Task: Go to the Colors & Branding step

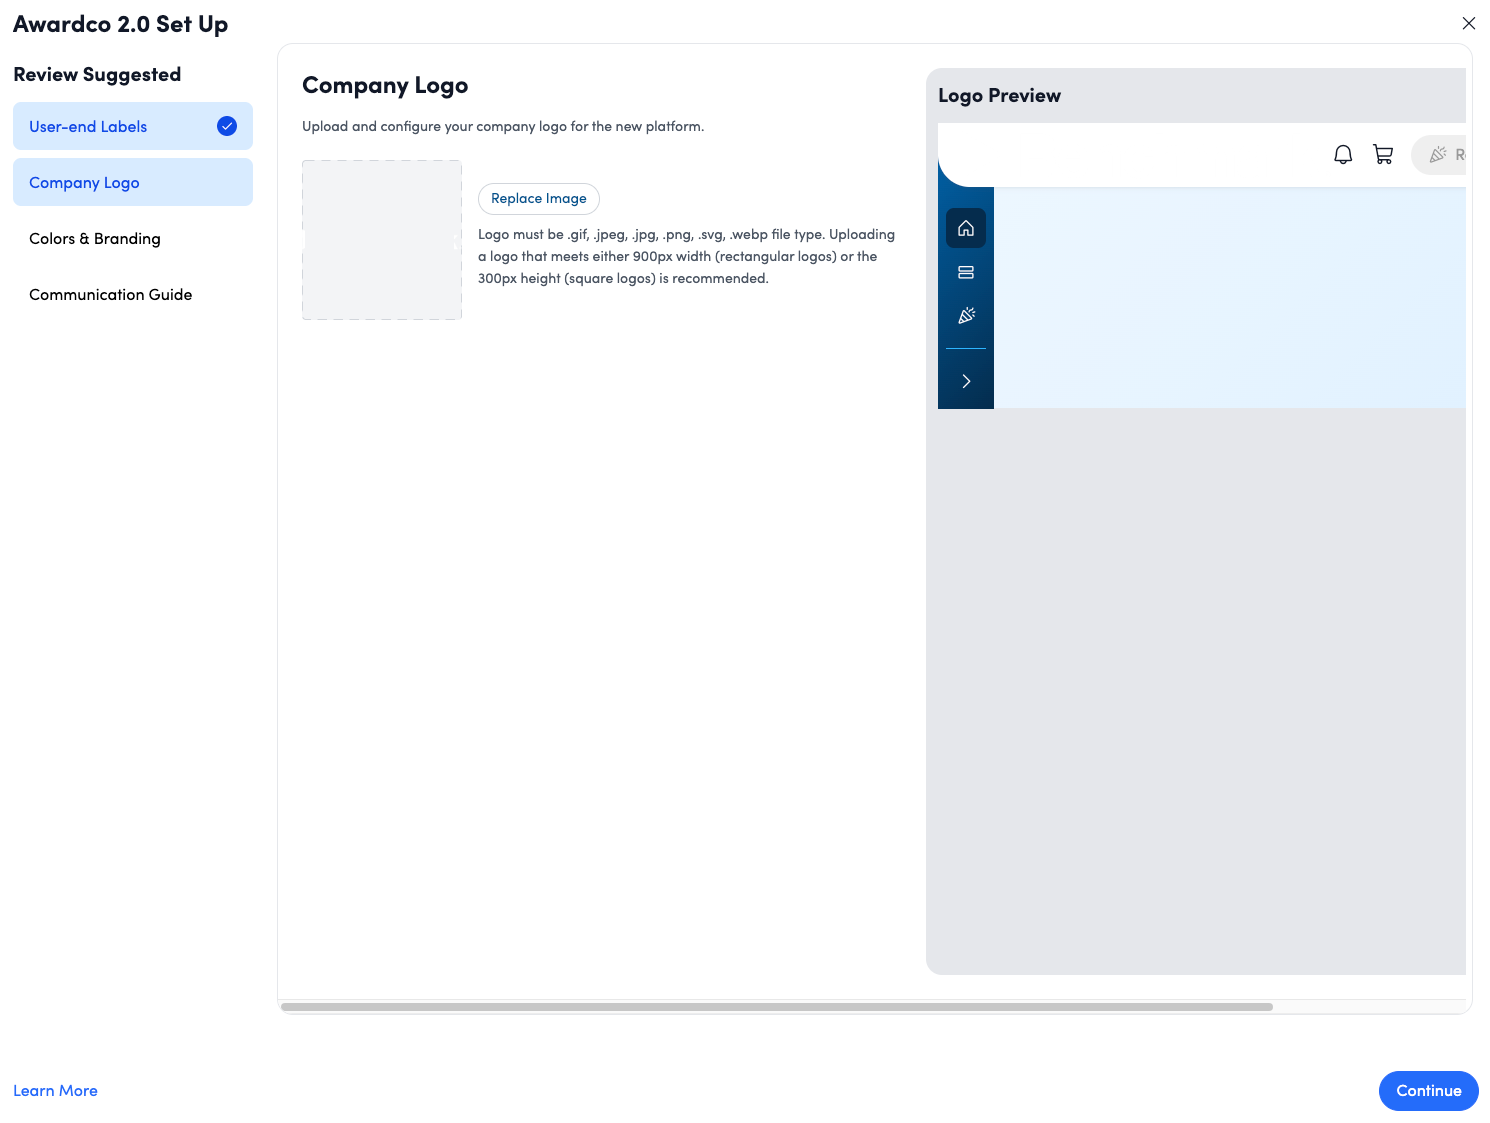Action: (95, 239)
